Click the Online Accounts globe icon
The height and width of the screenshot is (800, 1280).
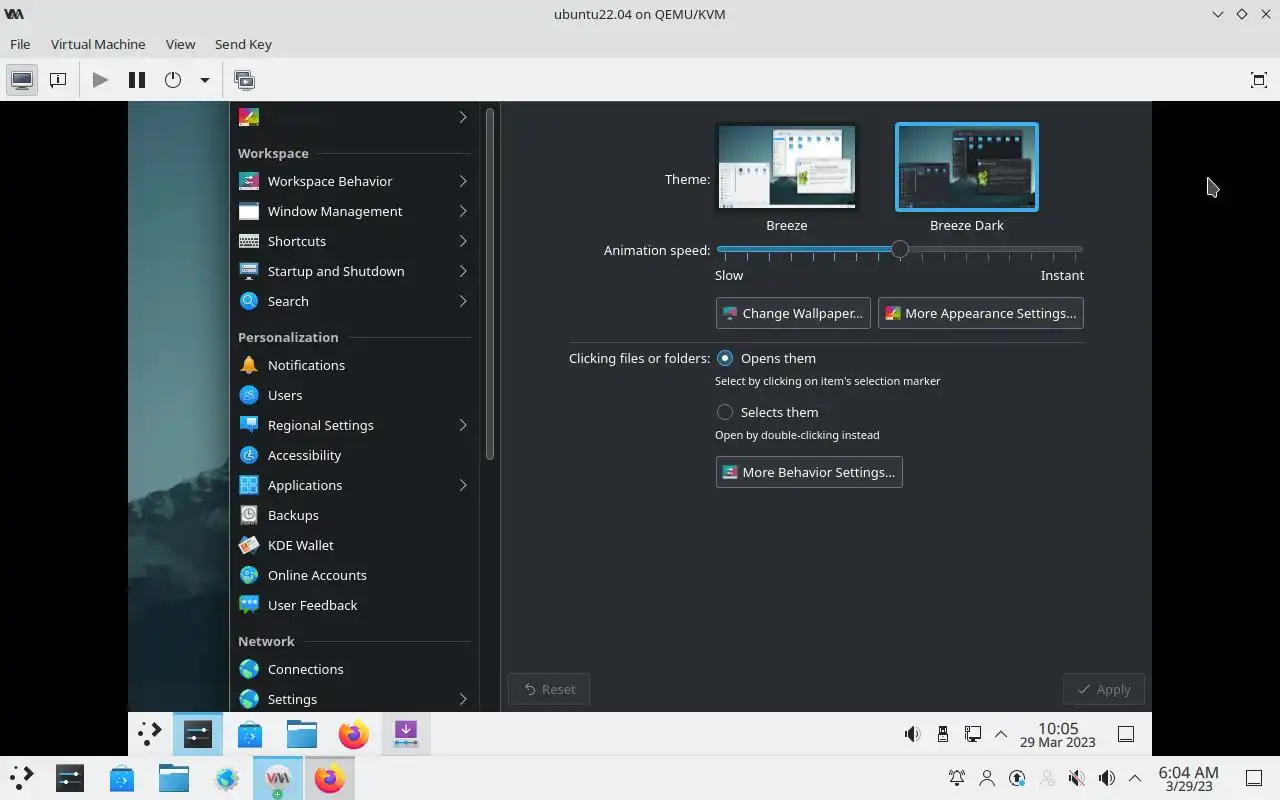(x=249, y=575)
